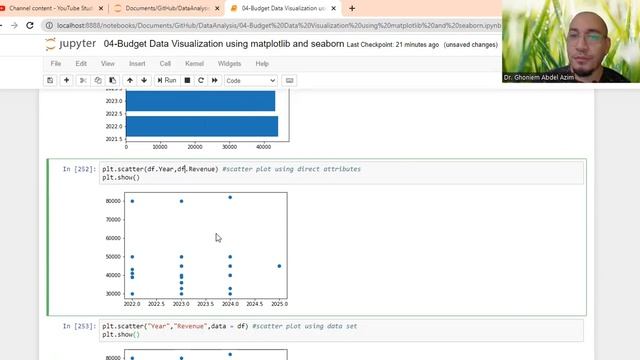640x360 pixels.
Task: Click the localhost address bar
Action: click(x=278, y=25)
